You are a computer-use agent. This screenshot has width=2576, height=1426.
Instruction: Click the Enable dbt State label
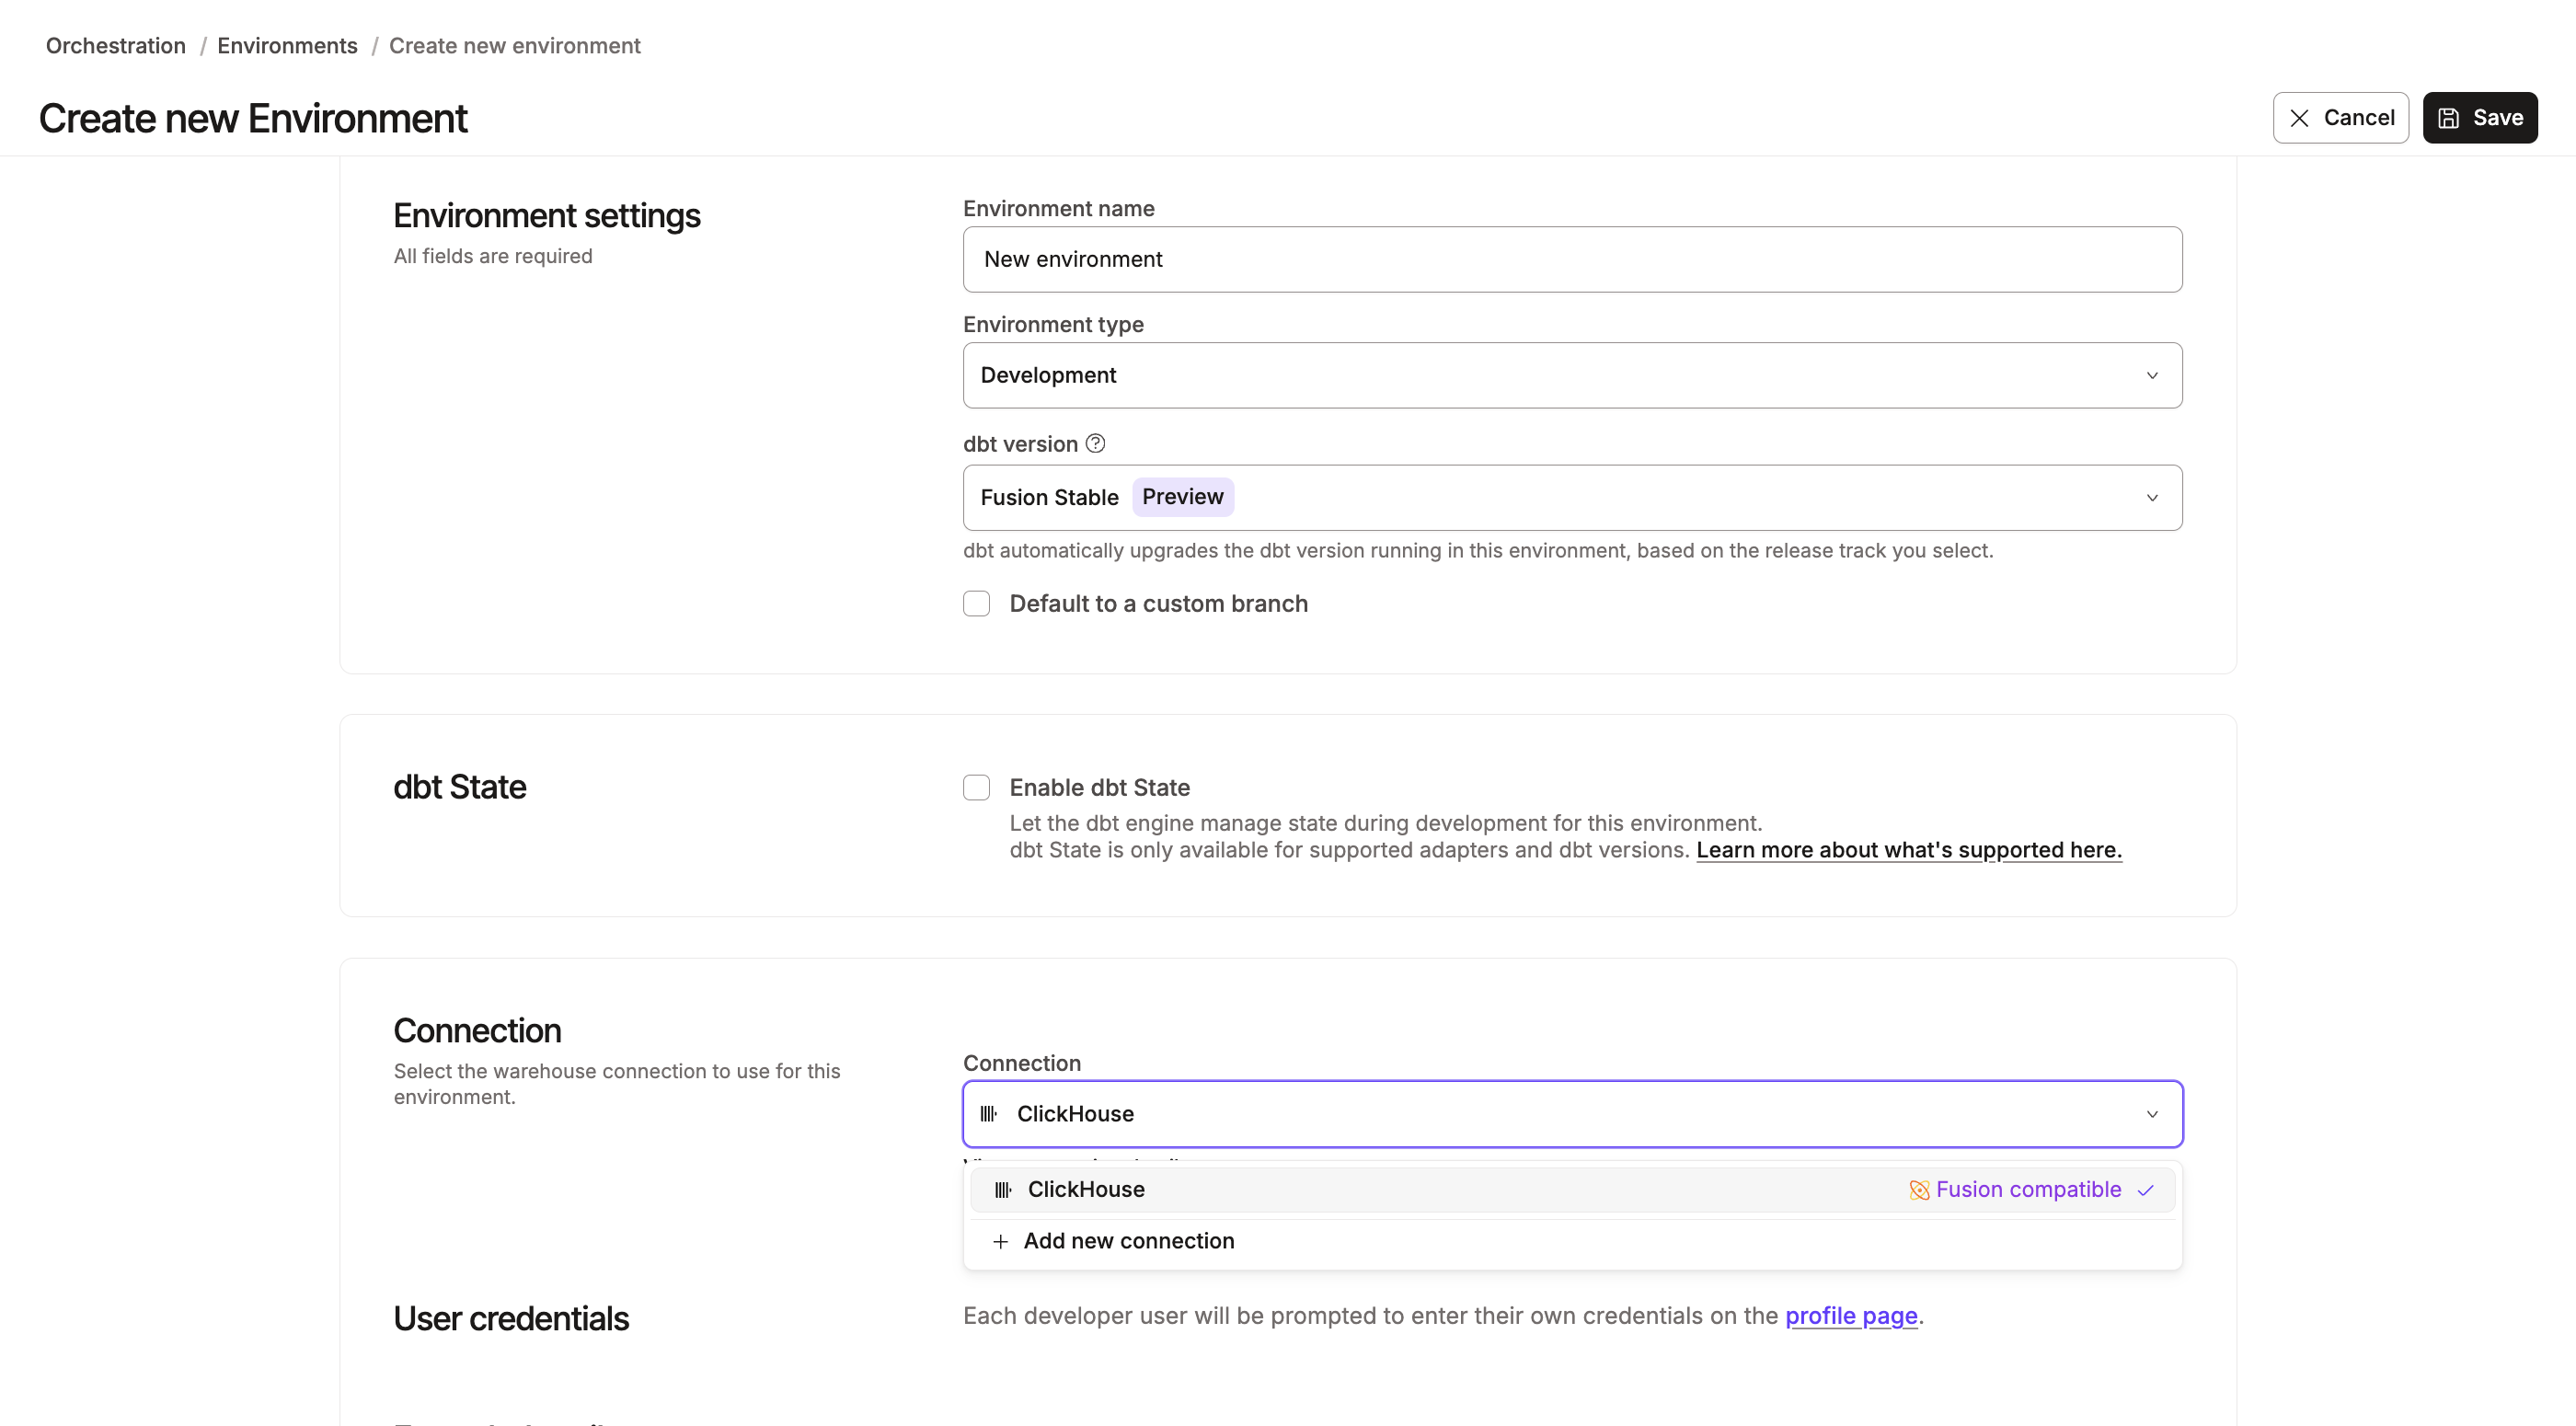1099,787
